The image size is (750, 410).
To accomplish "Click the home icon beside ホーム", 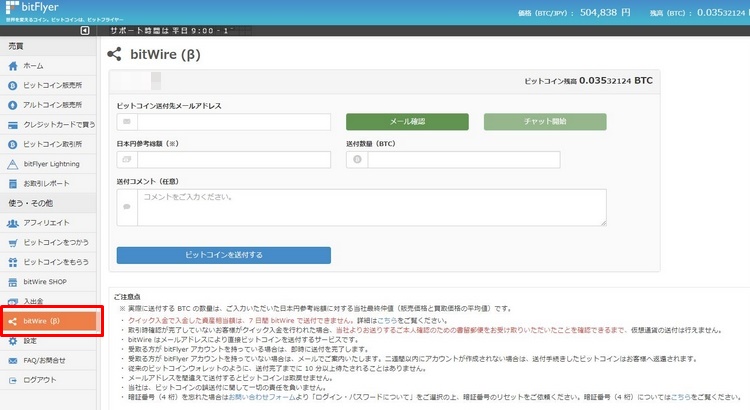I will coord(13,66).
